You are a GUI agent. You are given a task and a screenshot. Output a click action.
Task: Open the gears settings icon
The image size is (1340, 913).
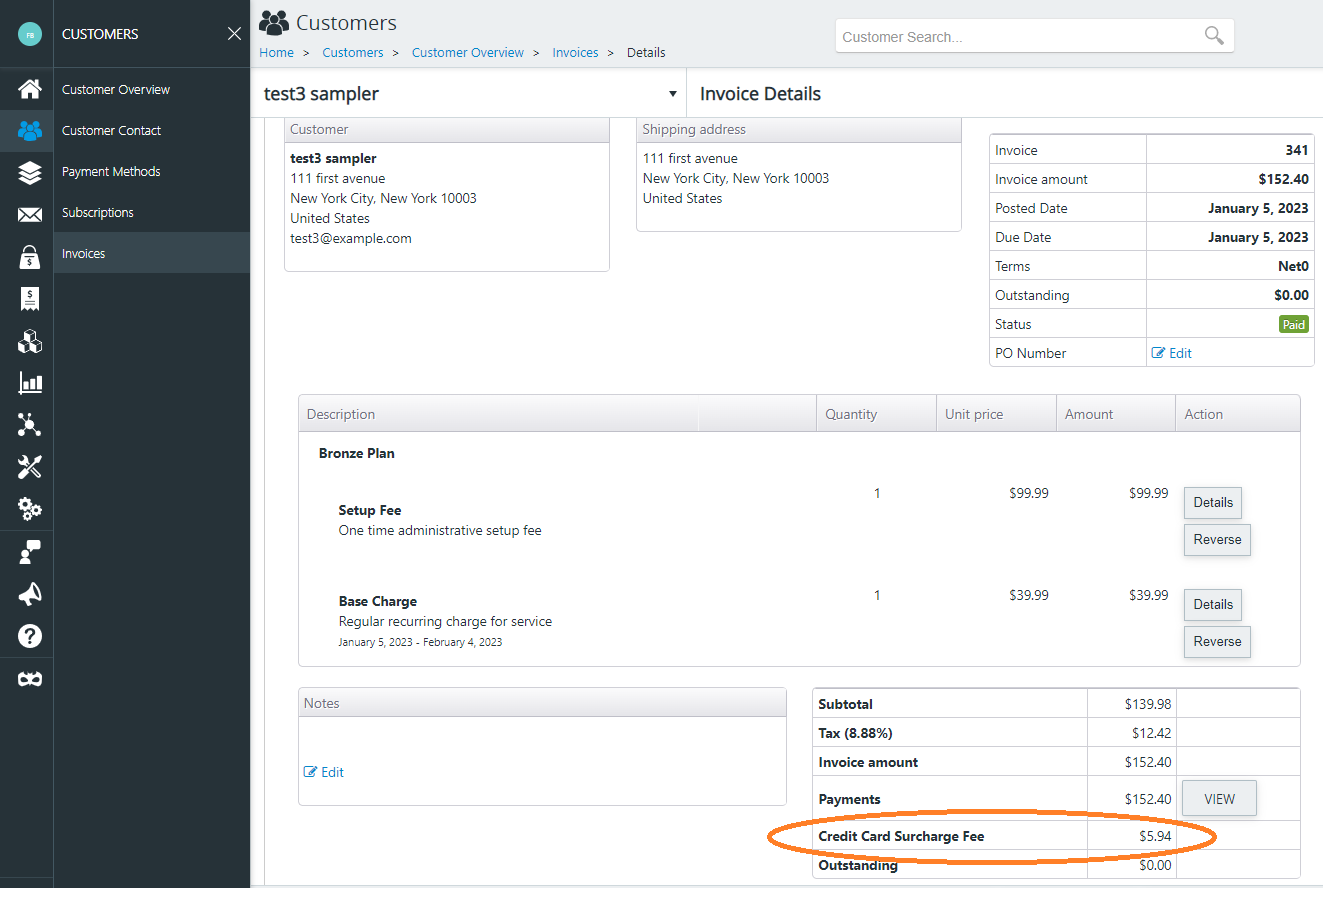coord(30,509)
